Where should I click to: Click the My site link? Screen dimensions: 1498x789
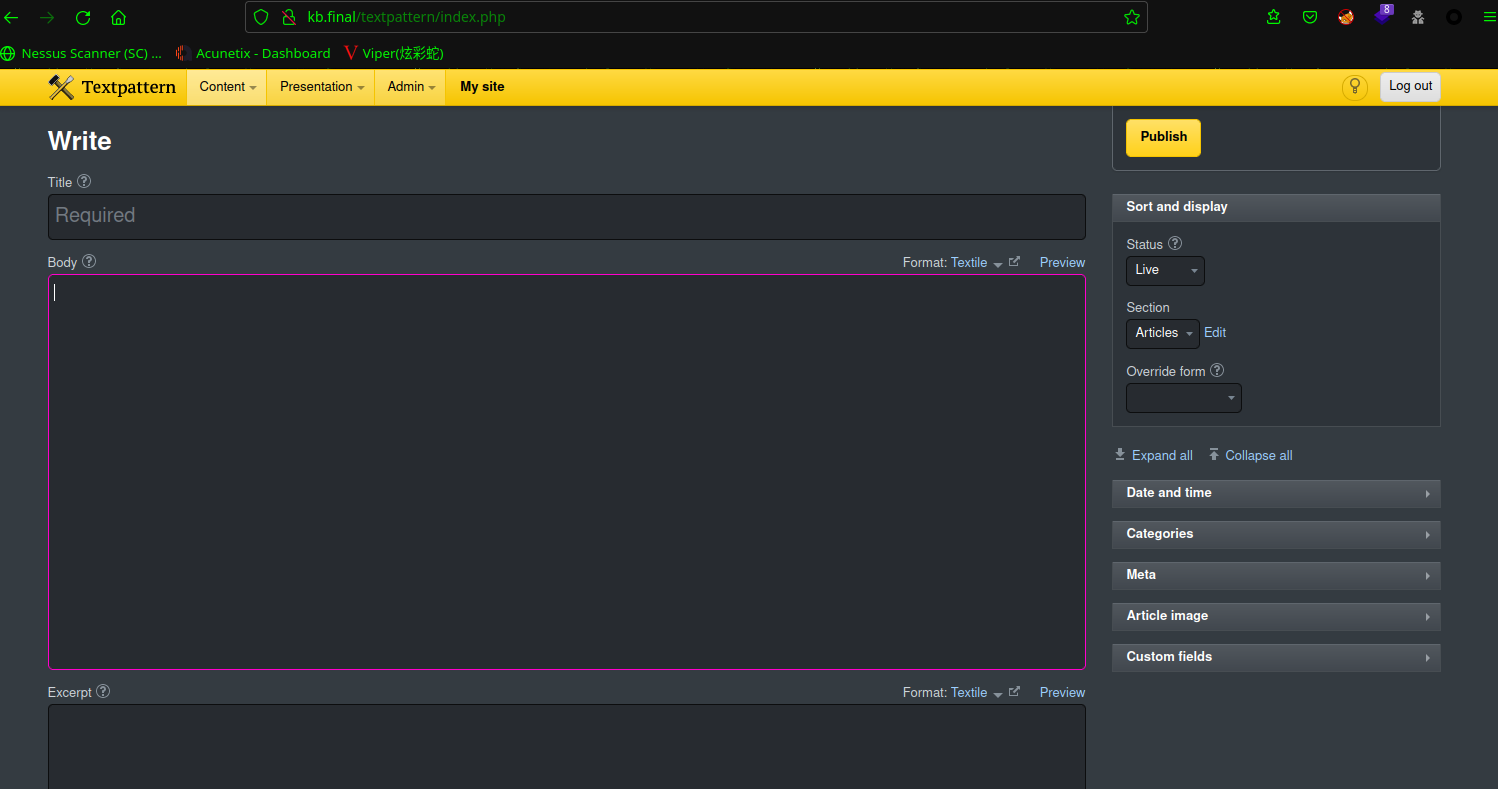pyautogui.click(x=482, y=87)
